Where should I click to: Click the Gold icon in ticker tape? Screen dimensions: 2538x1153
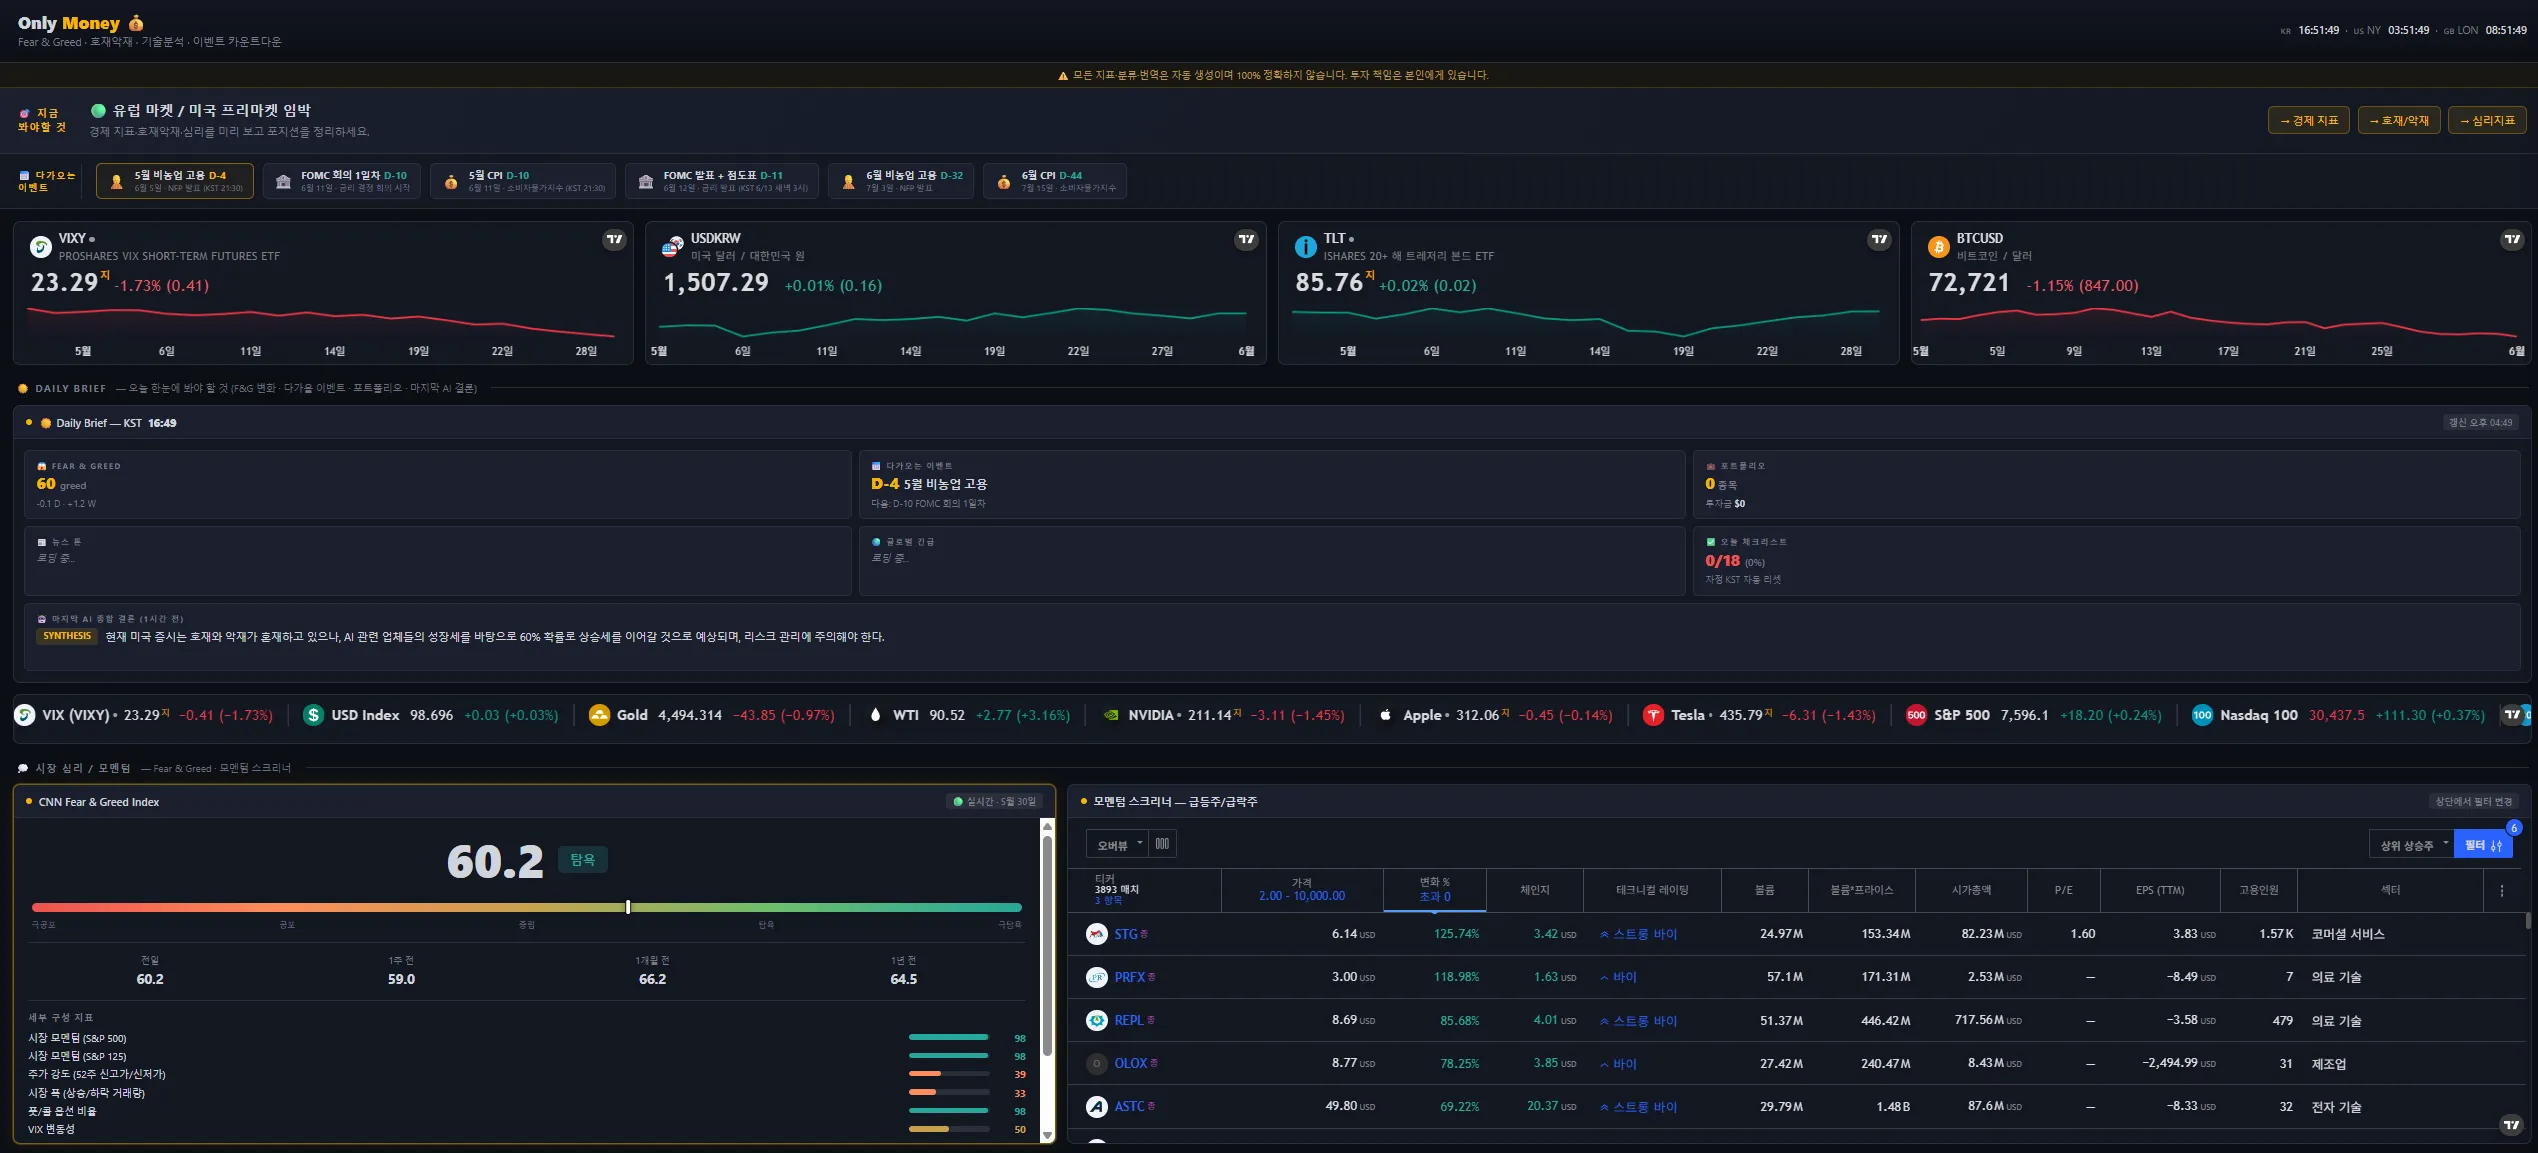point(599,715)
